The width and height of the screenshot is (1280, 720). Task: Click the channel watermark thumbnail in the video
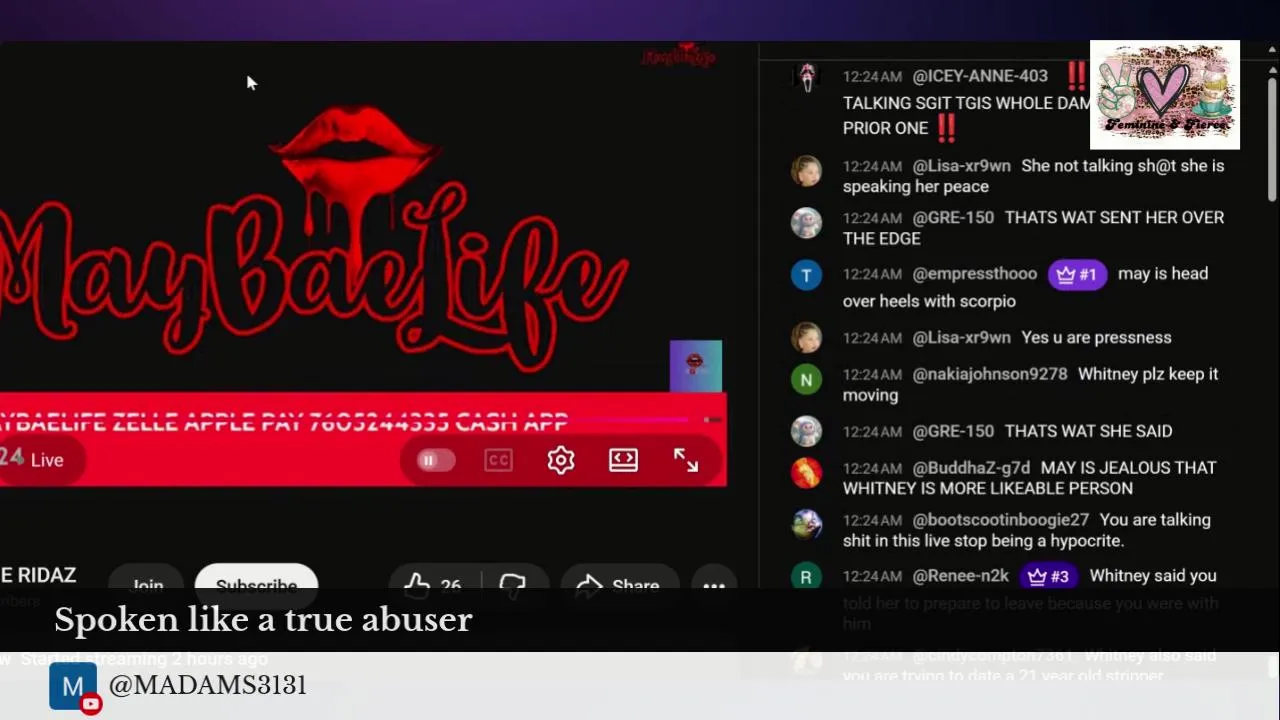(x=696, y=366)
